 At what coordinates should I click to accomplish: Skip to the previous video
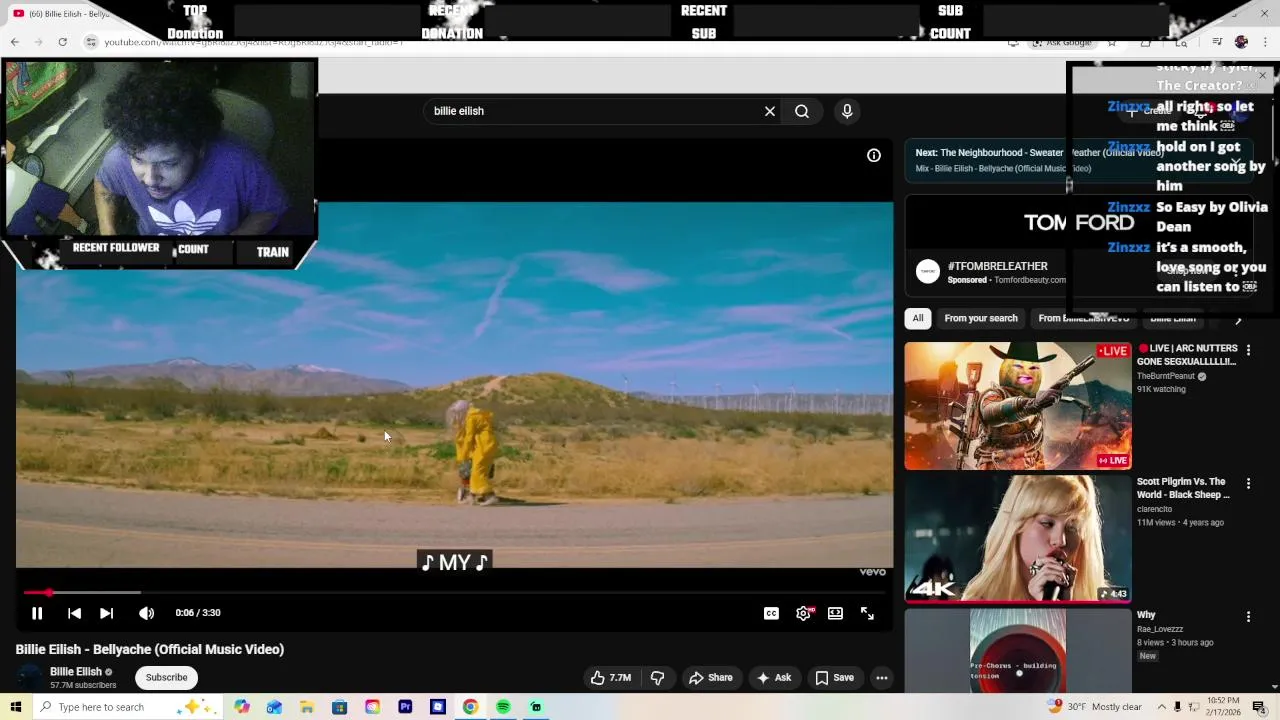tap(74, 613)
